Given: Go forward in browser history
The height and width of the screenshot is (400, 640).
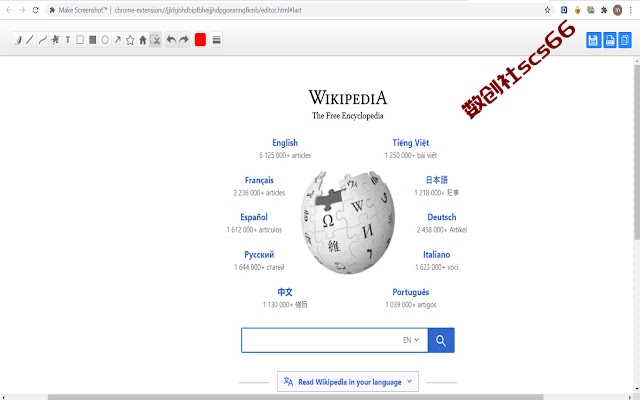Looking at the screenshot, I should 22,10.
